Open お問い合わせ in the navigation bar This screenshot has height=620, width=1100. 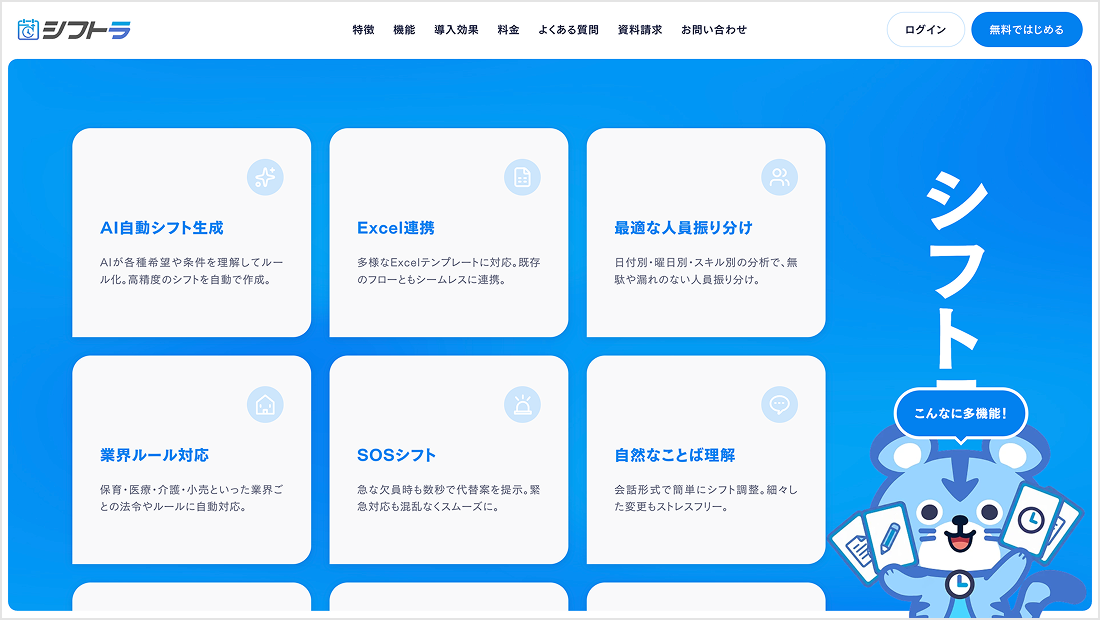click(713, 29)
